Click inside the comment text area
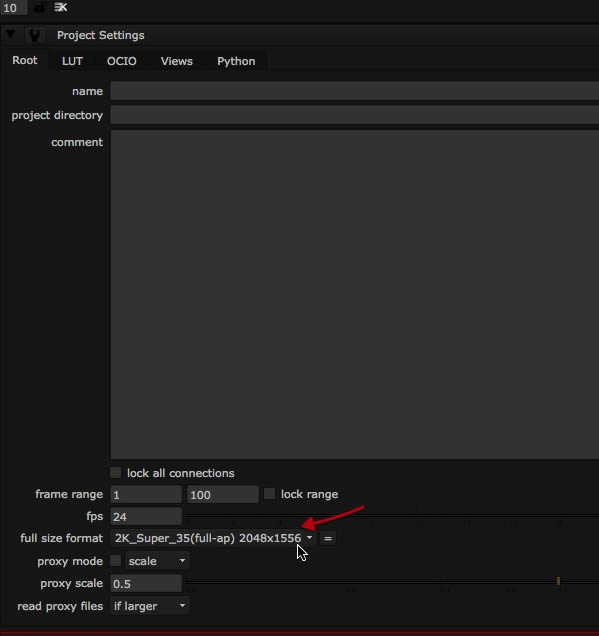The height and width of the screenshot is (636, 599). (354, 295)
